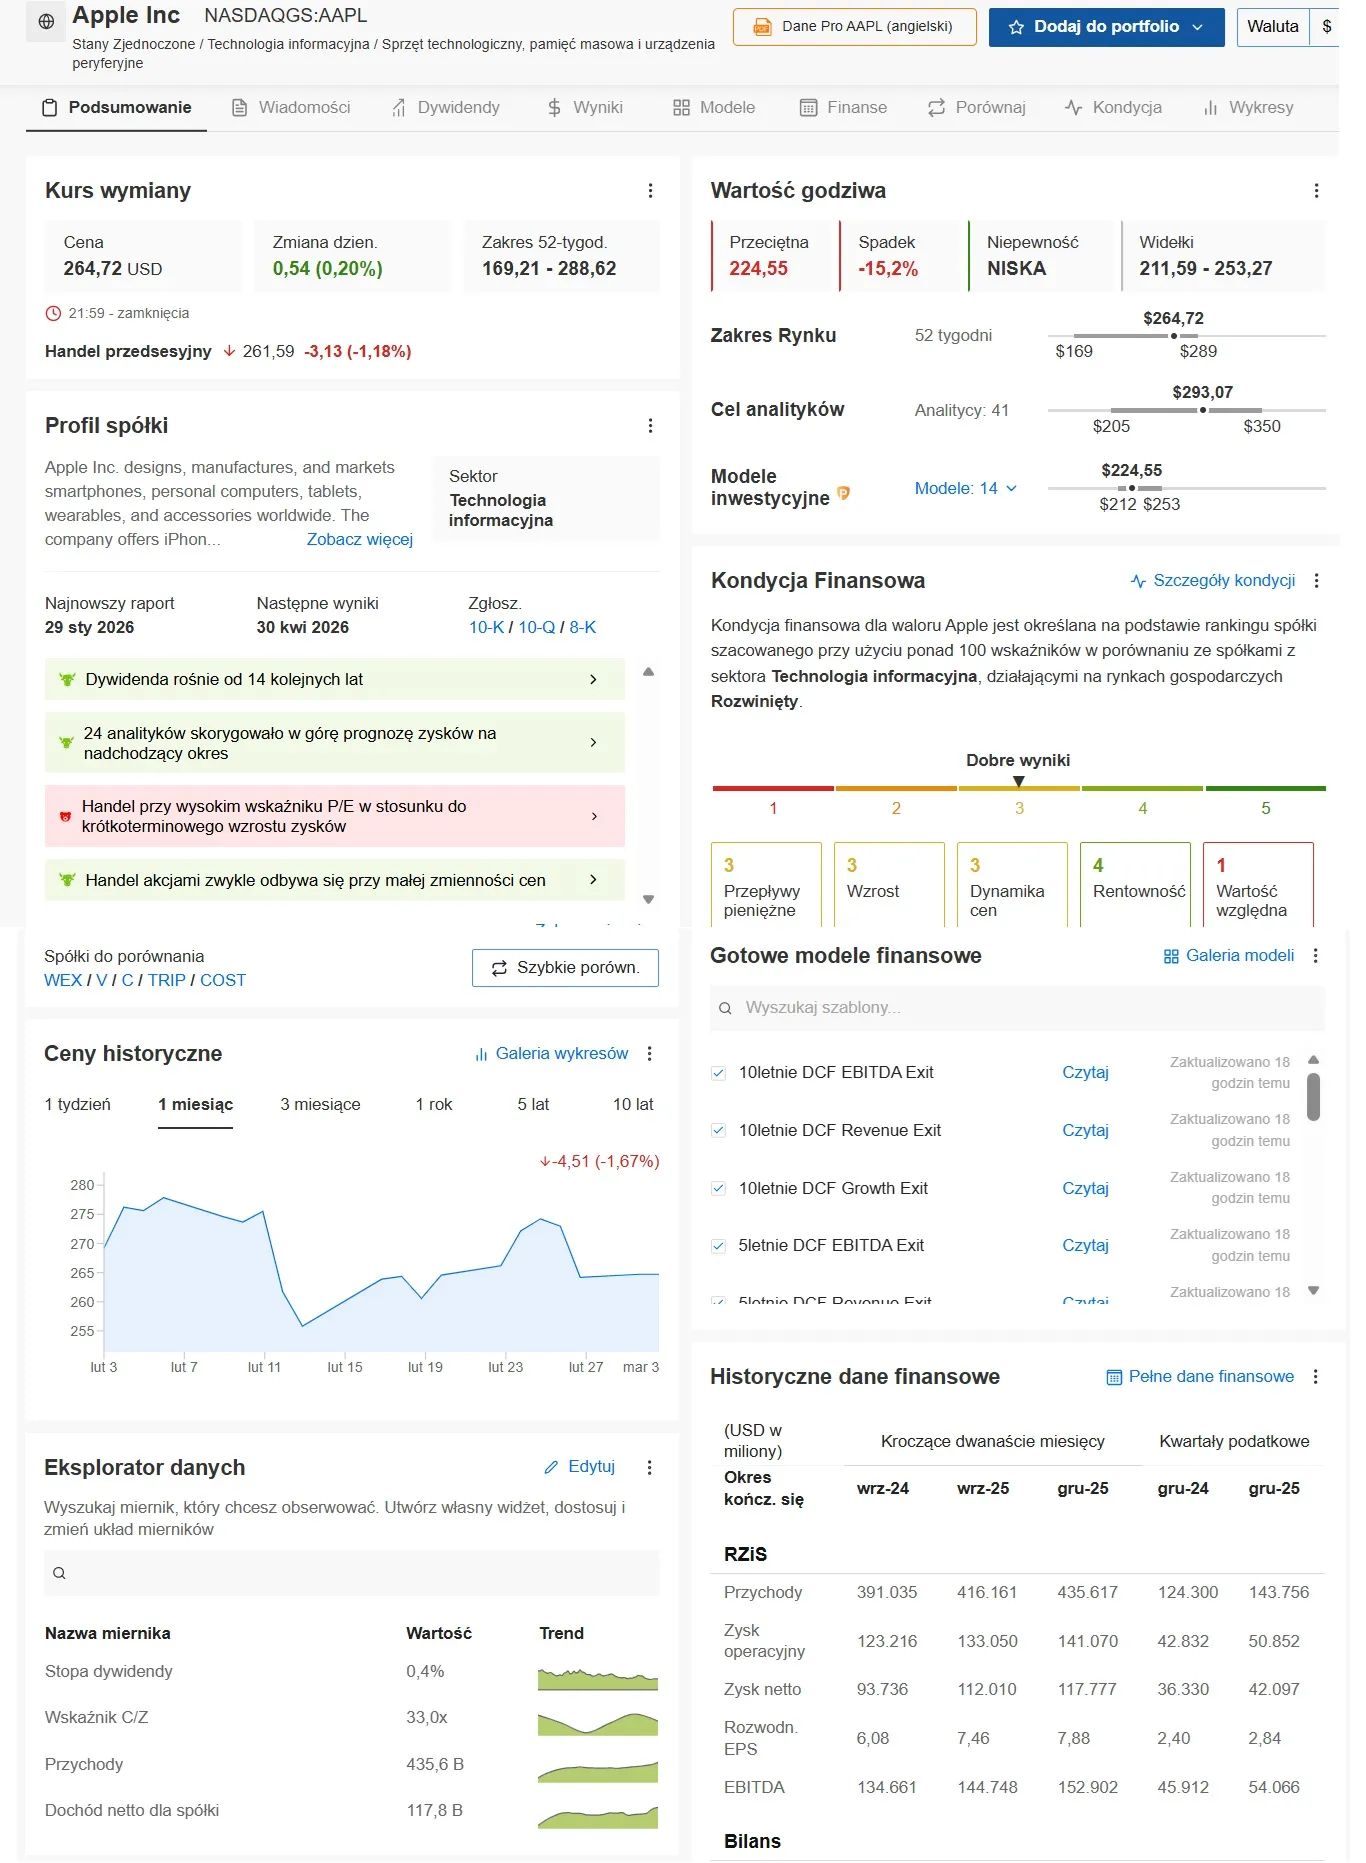Open the Kurs wymiany three-dot menu
Screen dimensions: 1366x1863
pyautogui.click(x=650, y=191)
